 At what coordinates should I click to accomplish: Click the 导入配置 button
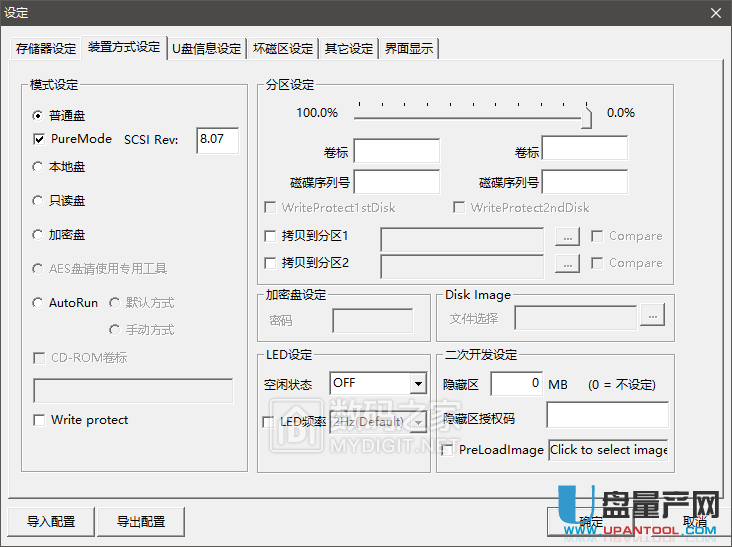[53, 521]
